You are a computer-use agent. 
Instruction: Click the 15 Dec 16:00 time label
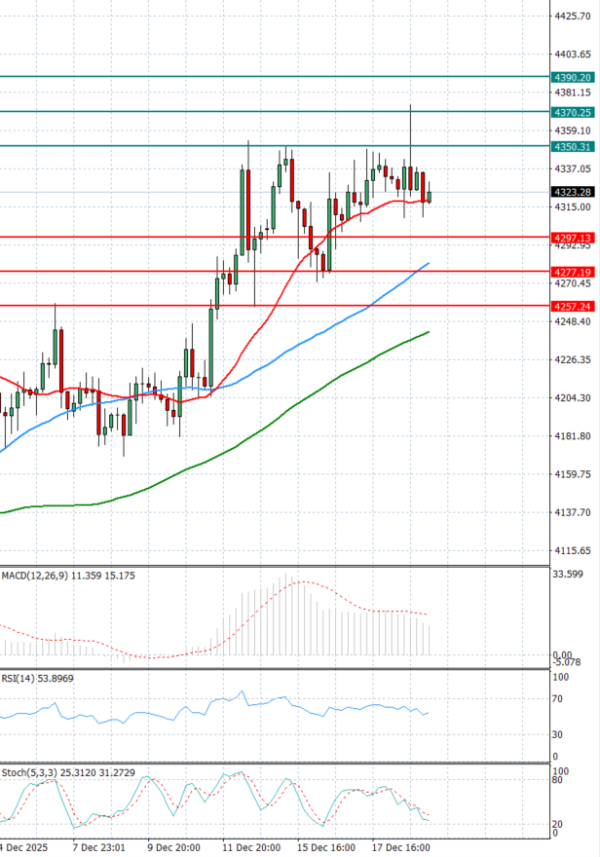click(x=325, y=847)
